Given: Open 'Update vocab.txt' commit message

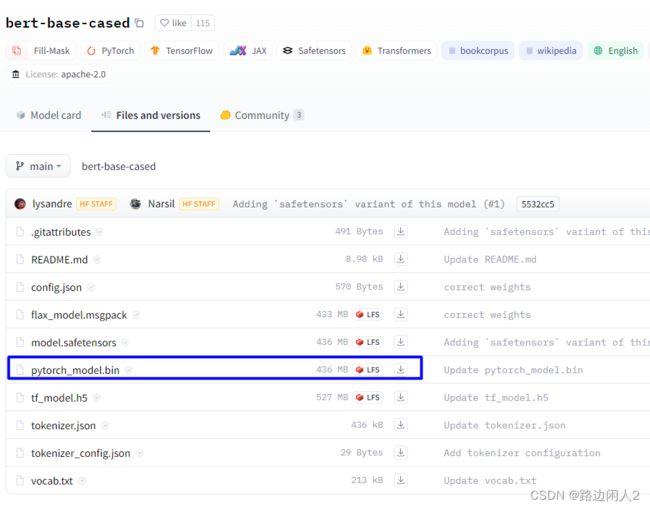Looking at the screenshot, I should pos(490,481).
